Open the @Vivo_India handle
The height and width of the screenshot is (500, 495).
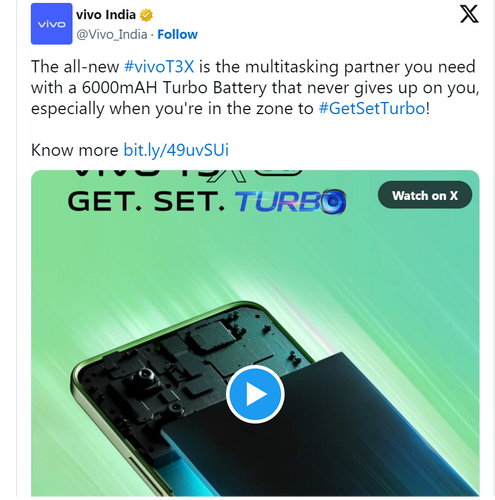click(112, 34)
